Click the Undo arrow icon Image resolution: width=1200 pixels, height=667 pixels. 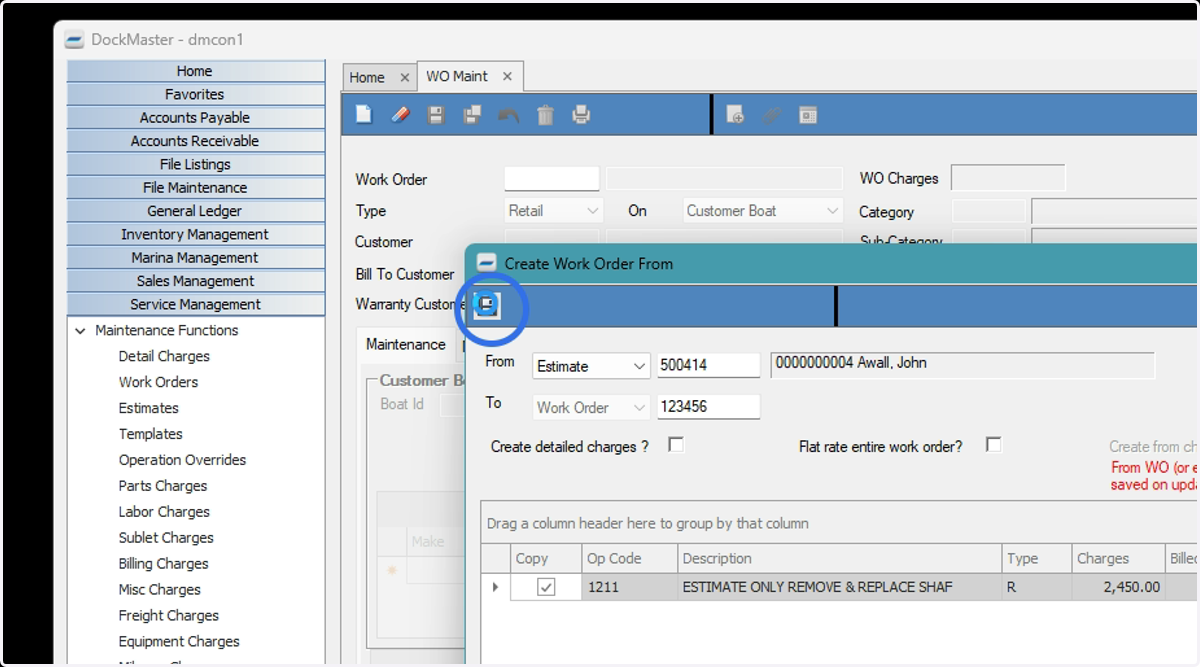[x=509, y=115]
